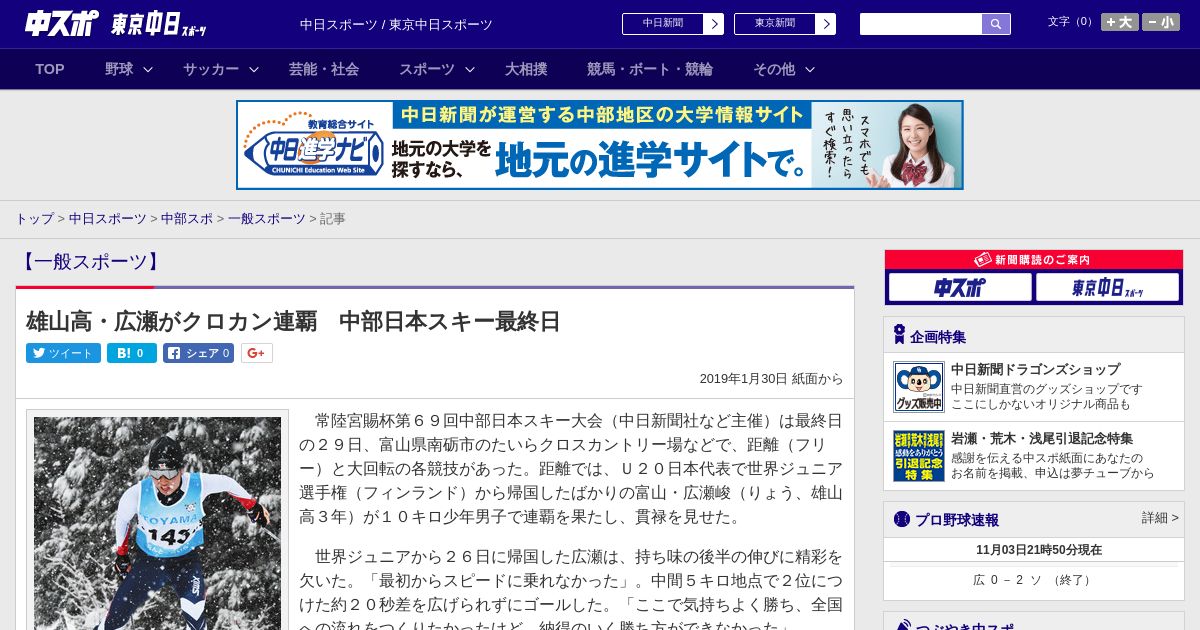
Task: Share article with Facebook シェア button
Action: pyautogui.click(x=198, y=353)
